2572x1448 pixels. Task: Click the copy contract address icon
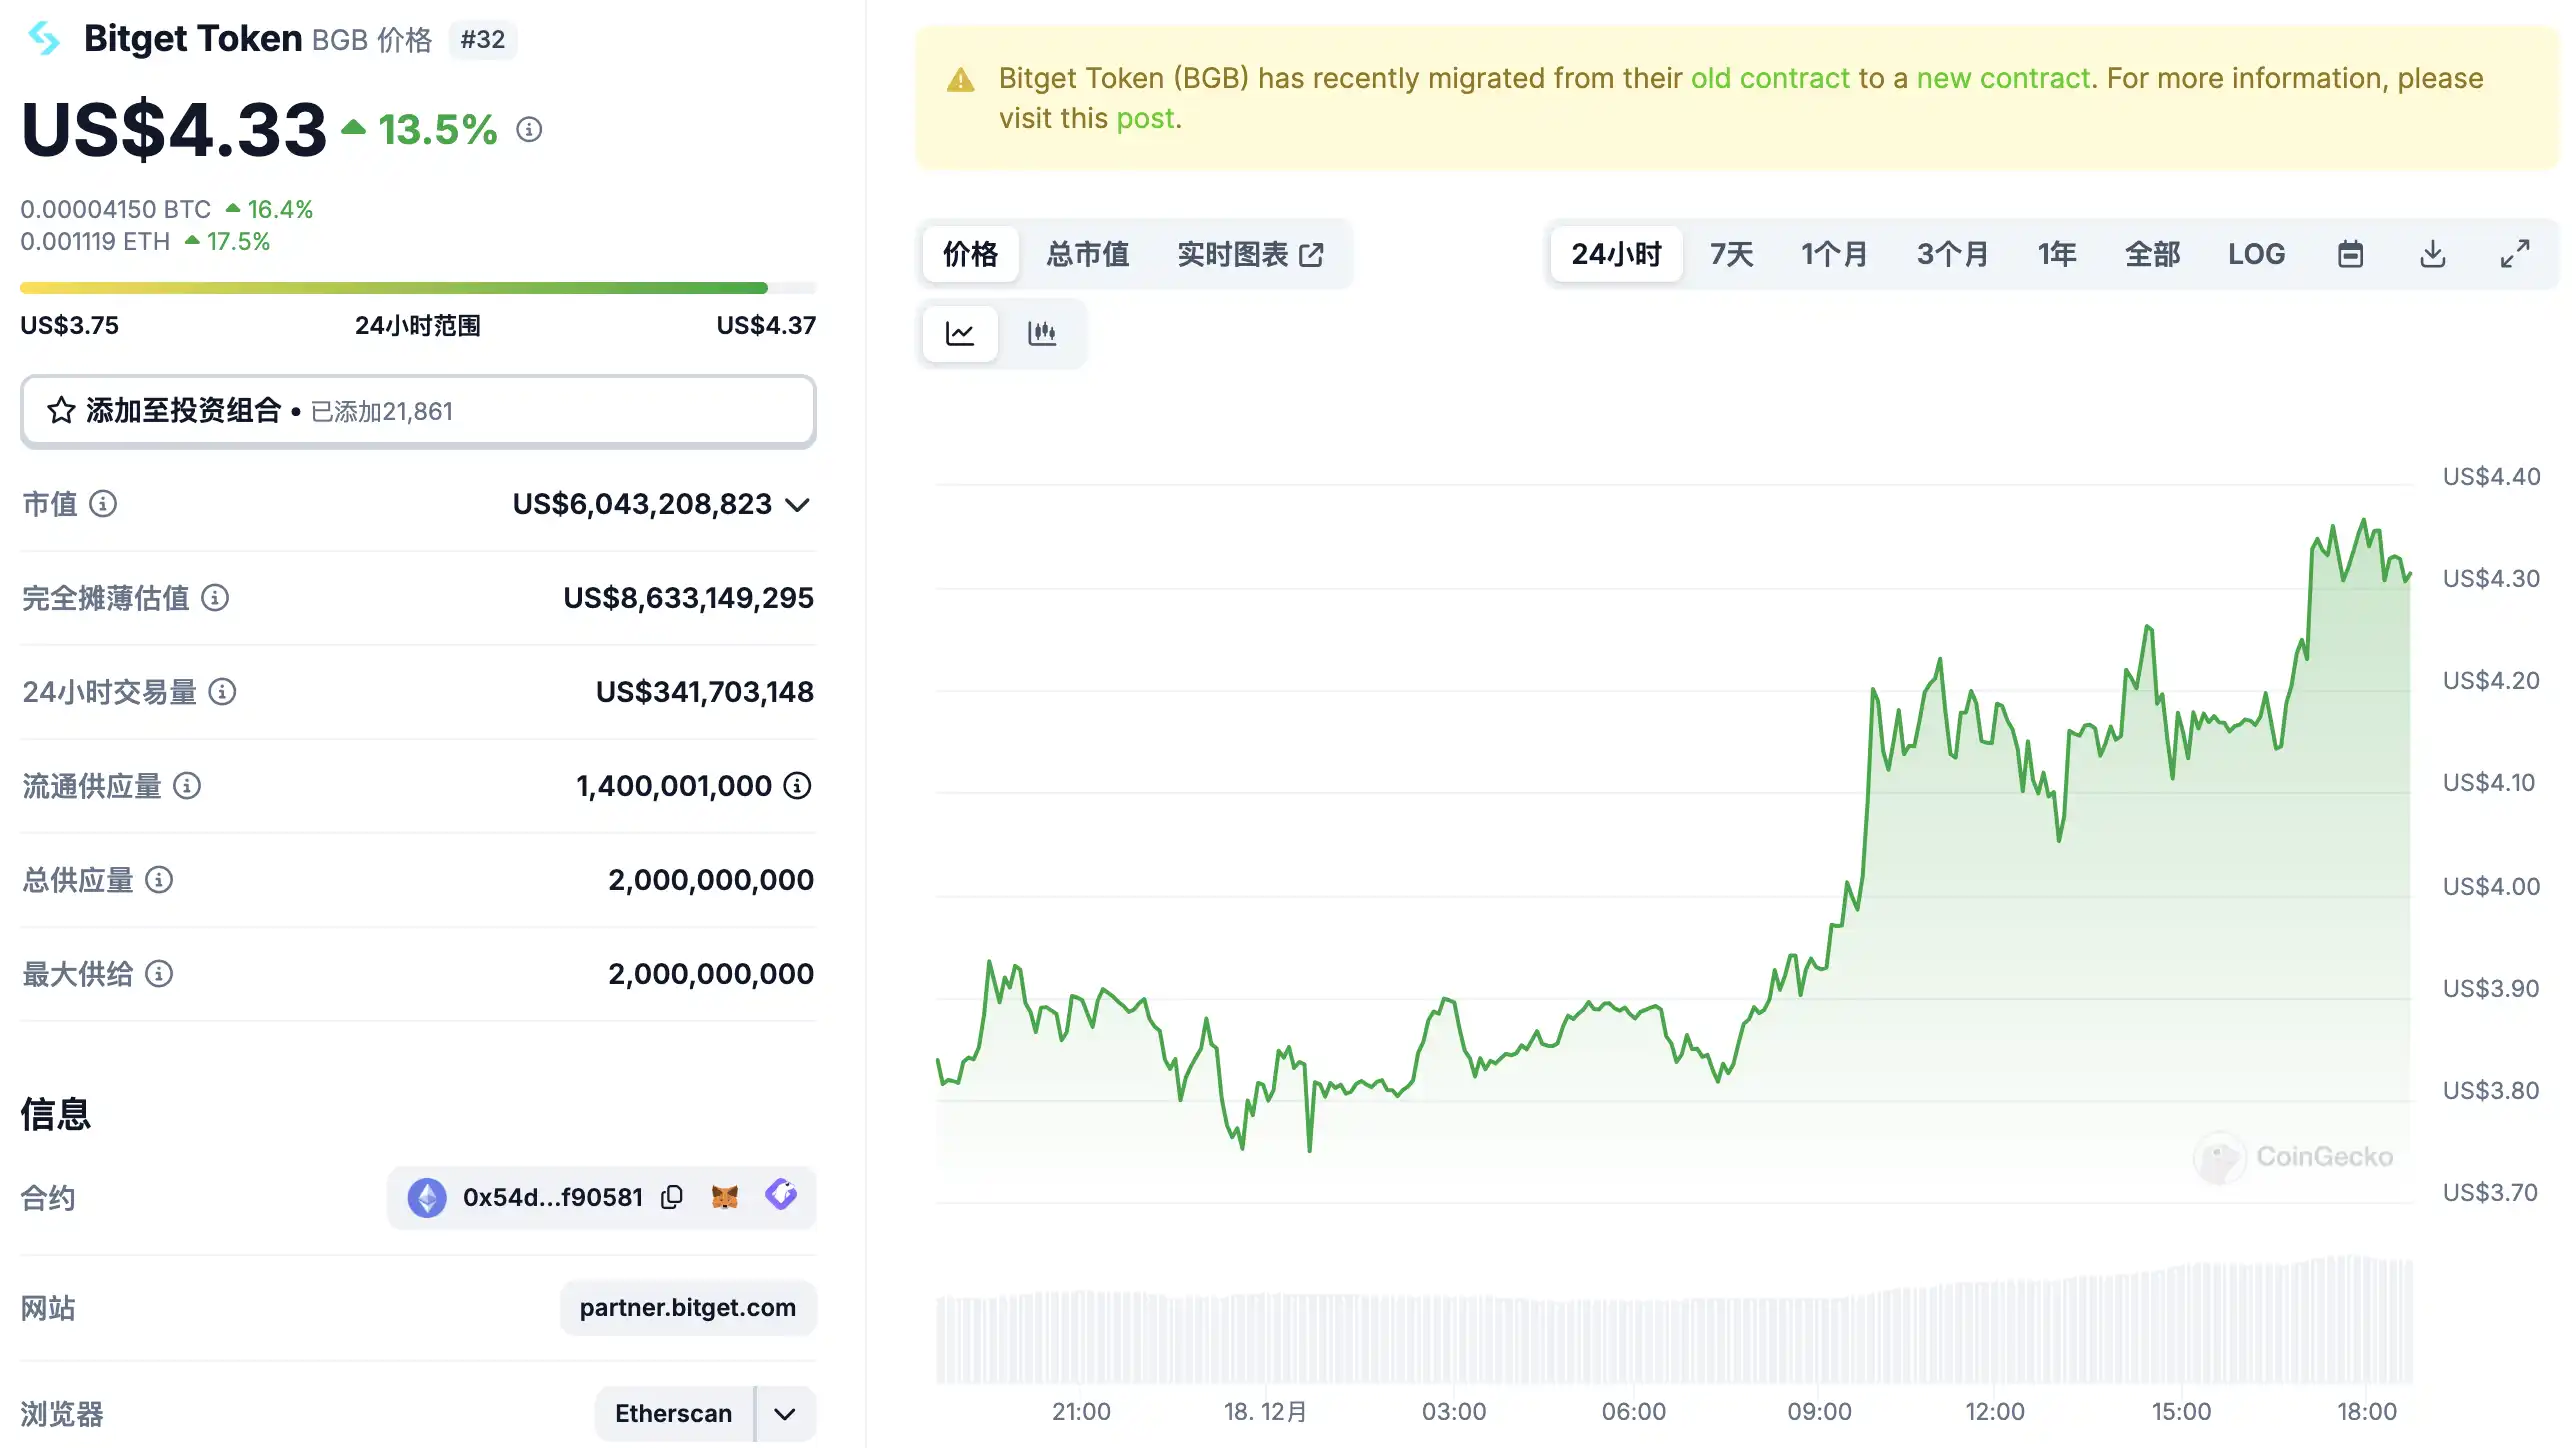(x=672, y=1197)
